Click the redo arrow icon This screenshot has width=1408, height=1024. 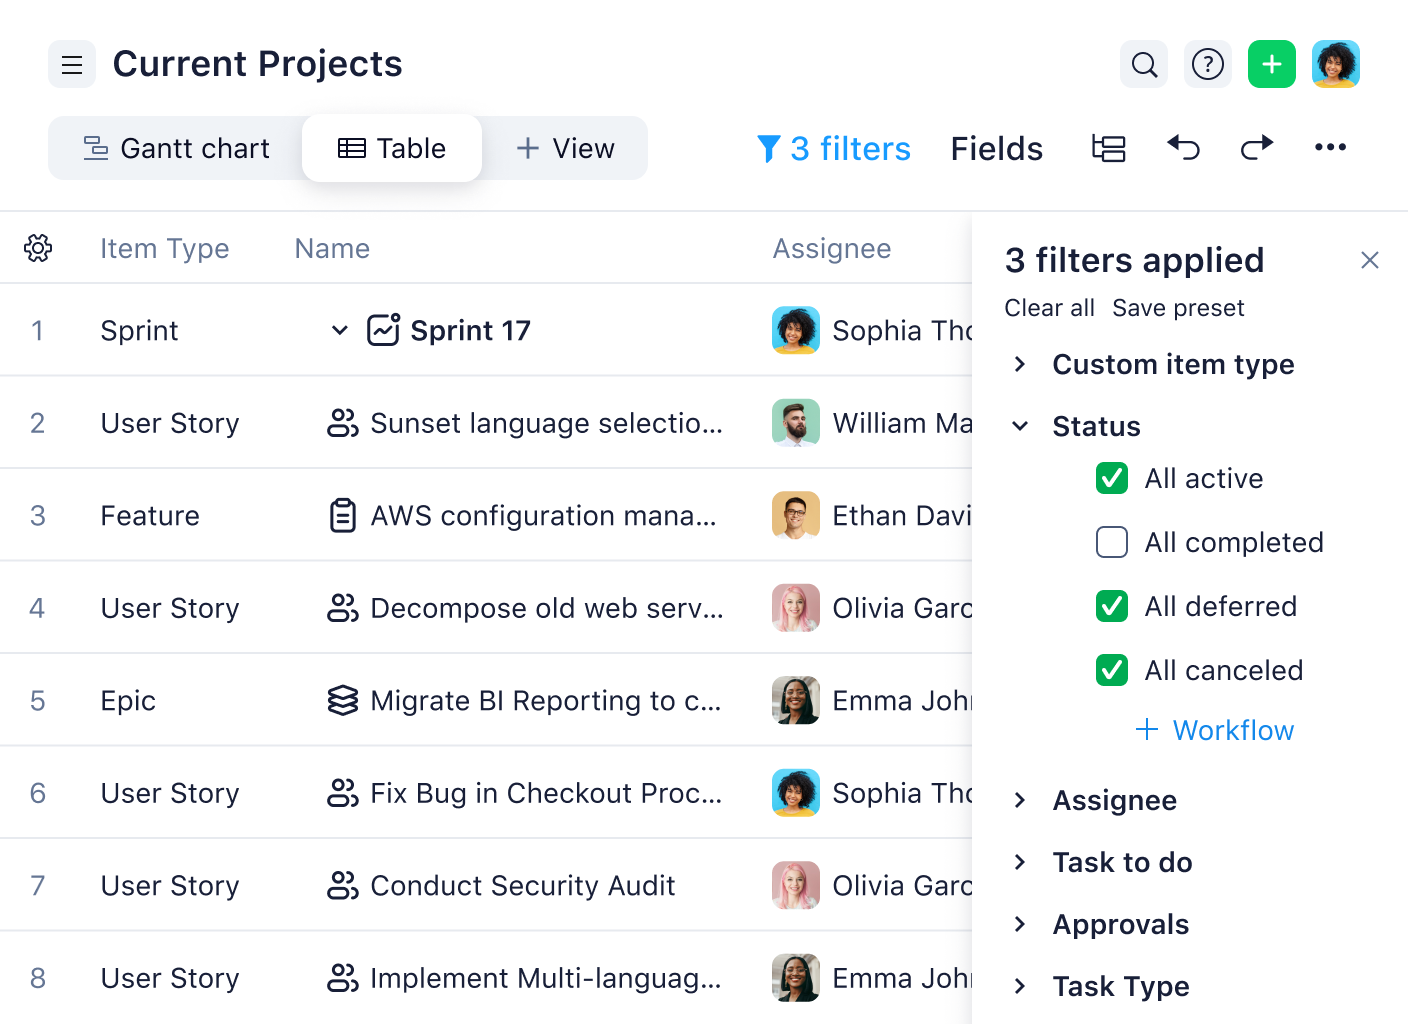click(1257, 148)
